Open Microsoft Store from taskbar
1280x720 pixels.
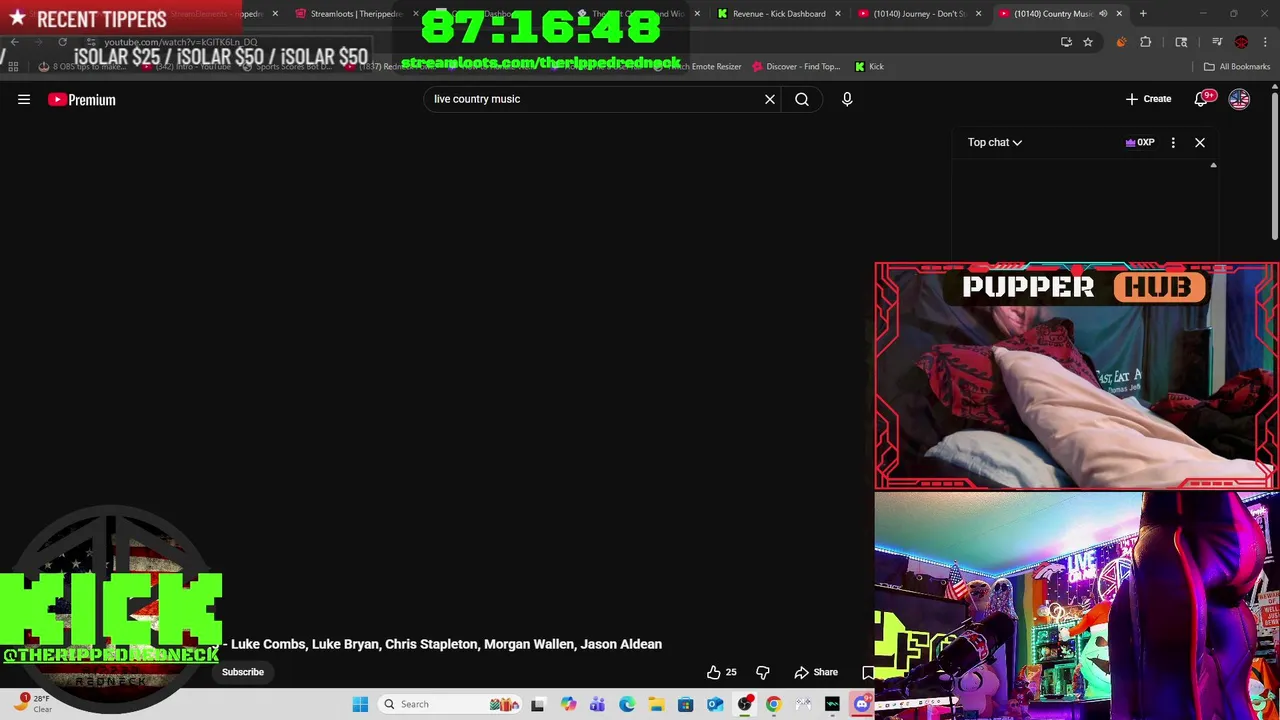pyautogui.click(x=685, y=704)
